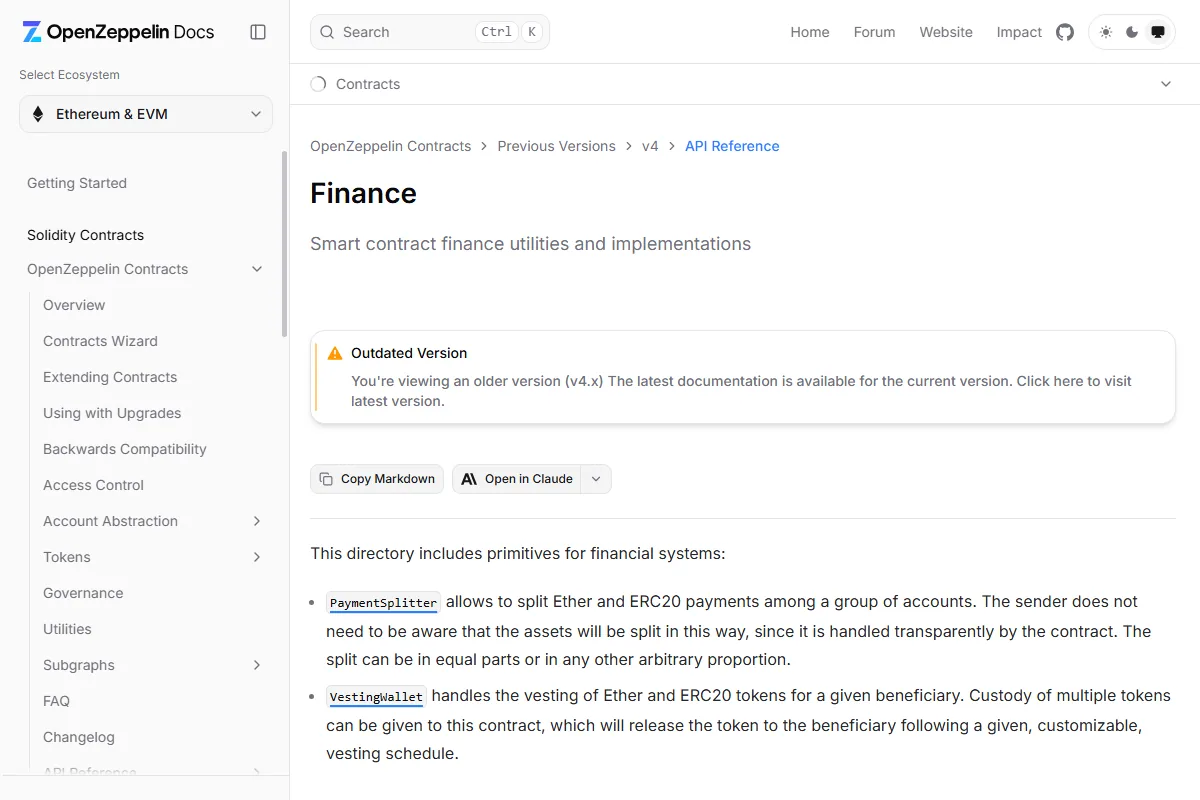Switch to dark theme moon icon

tap(1132, 32)
